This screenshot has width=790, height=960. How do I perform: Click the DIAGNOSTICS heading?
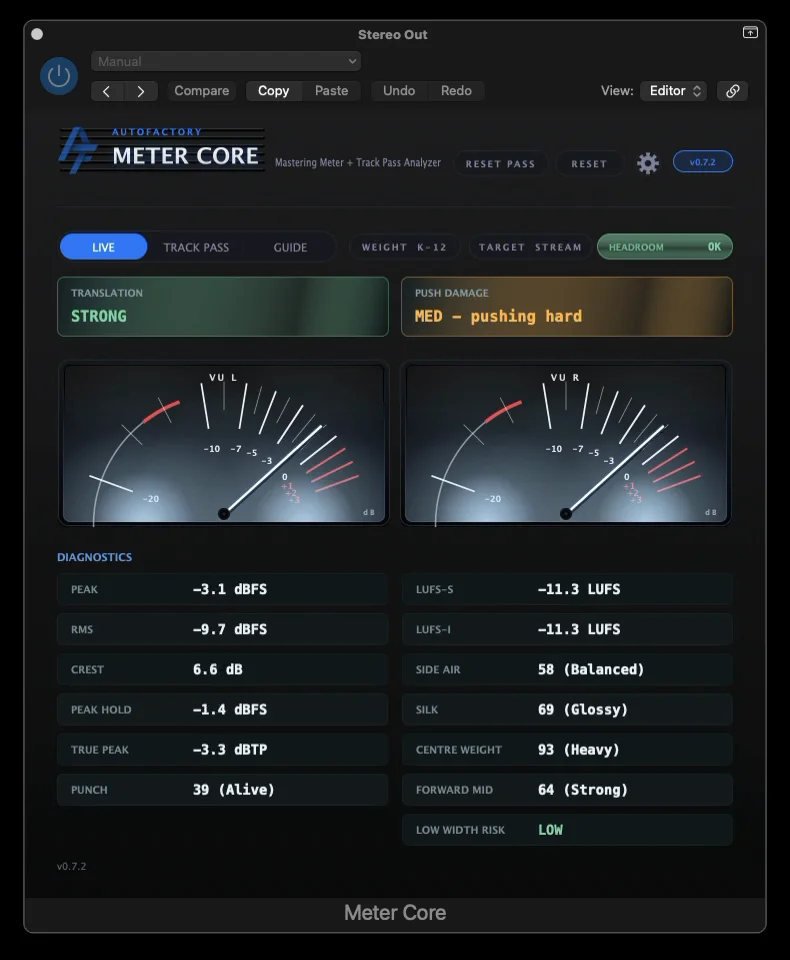click(x=94, y=557)
